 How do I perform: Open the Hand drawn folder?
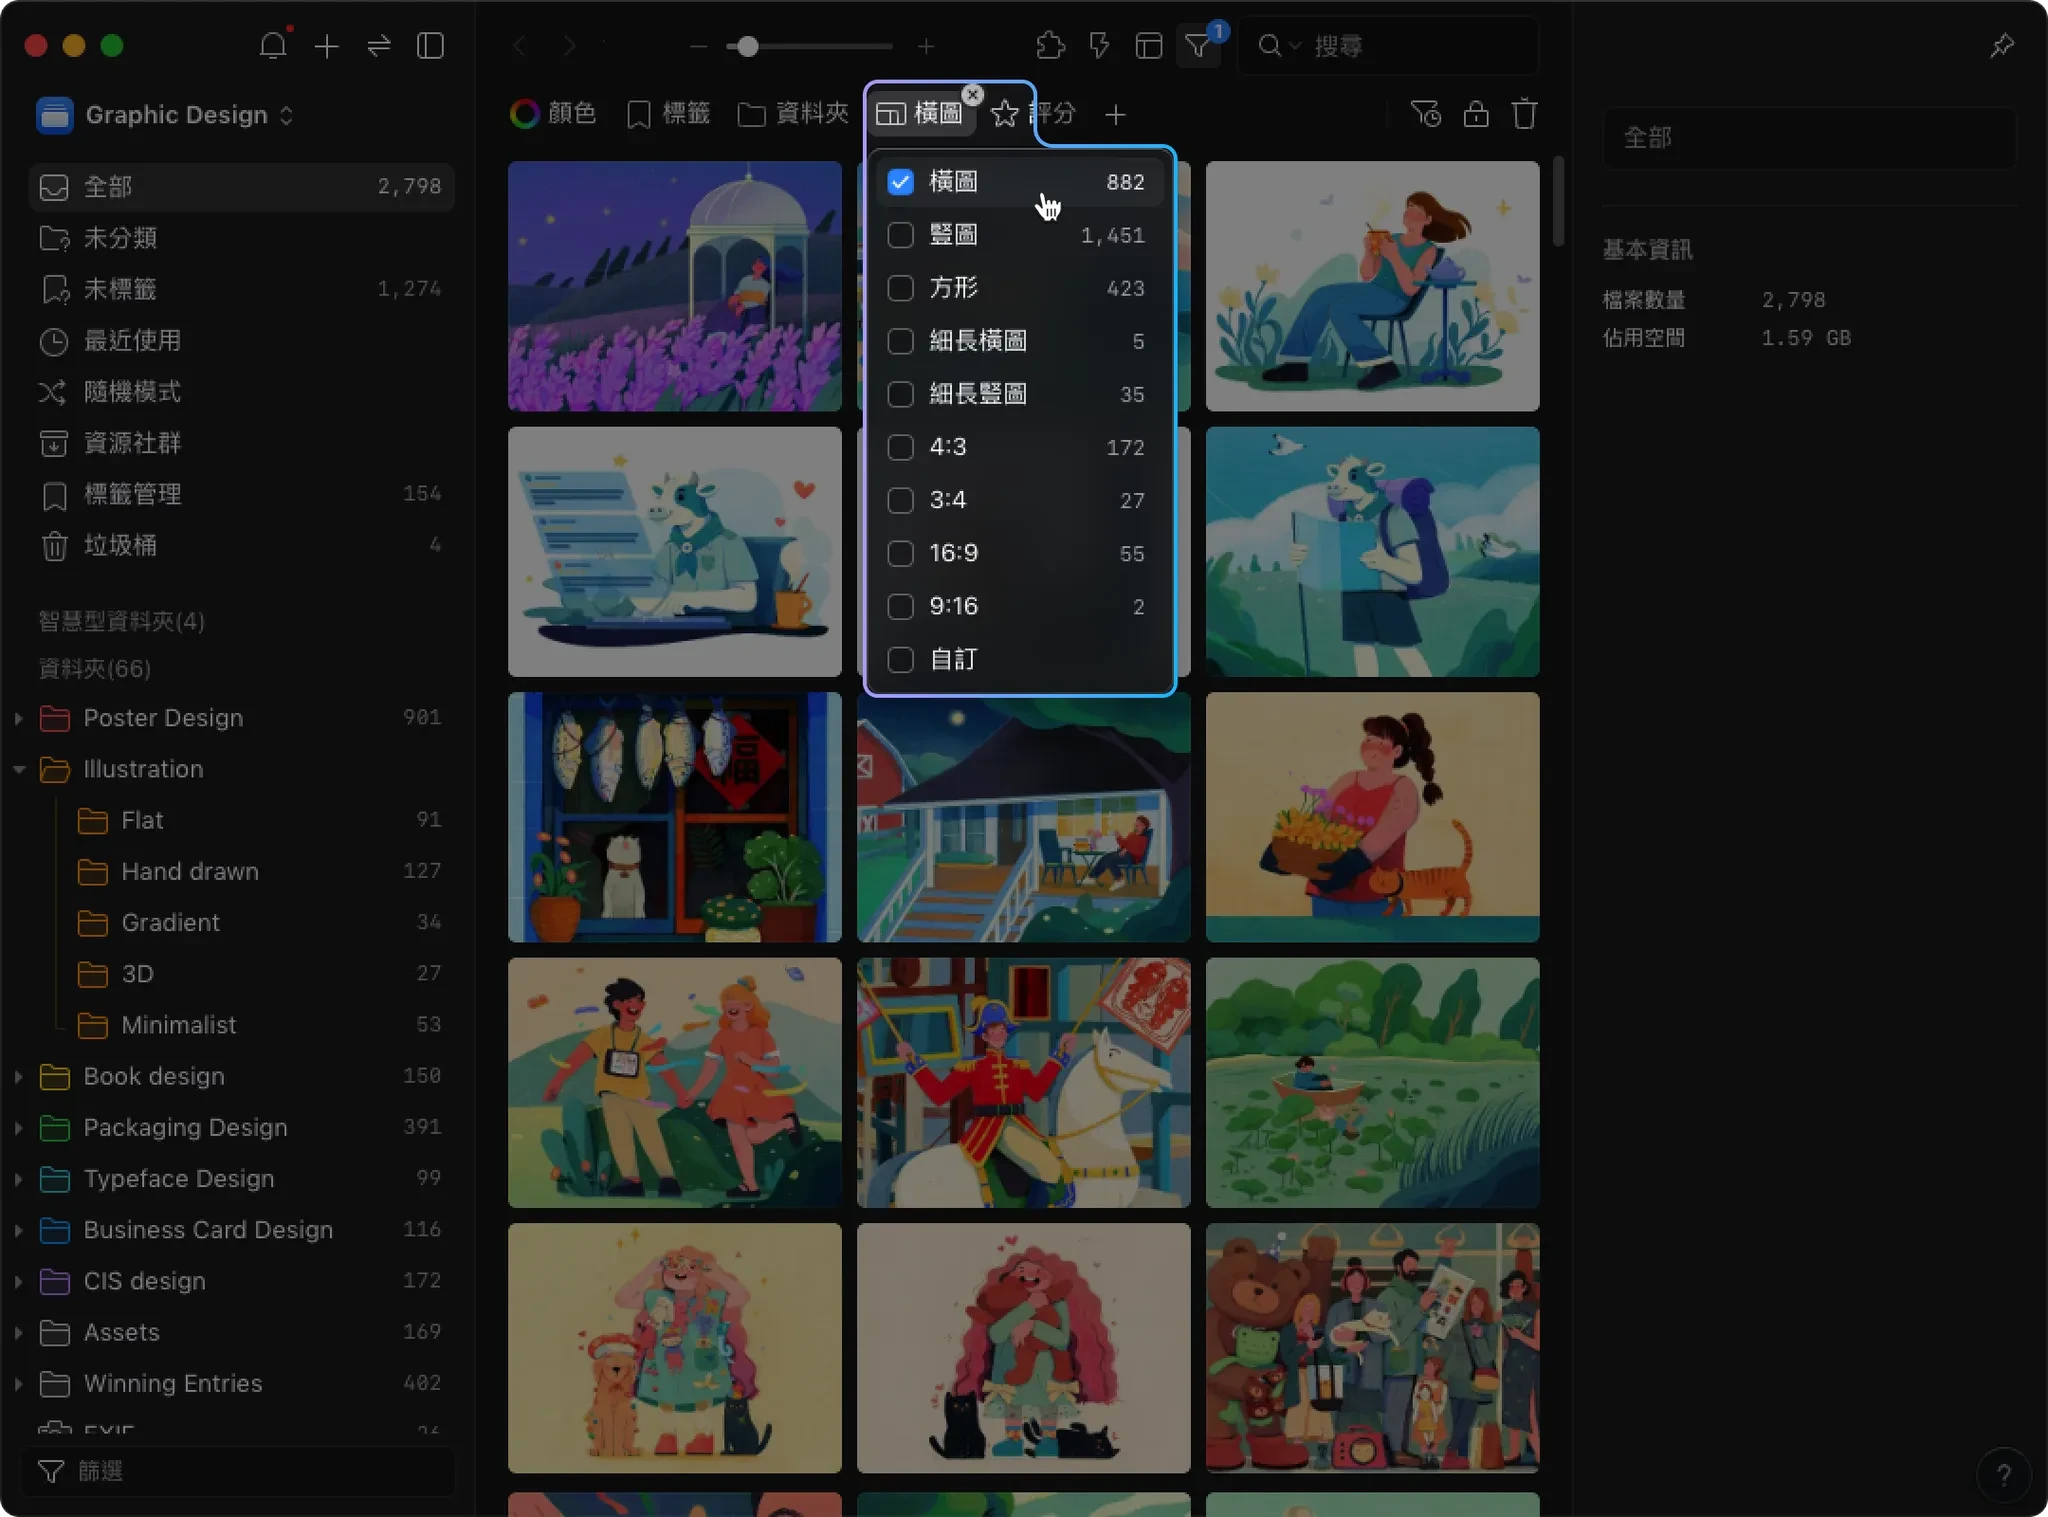[x=259, y=871]
